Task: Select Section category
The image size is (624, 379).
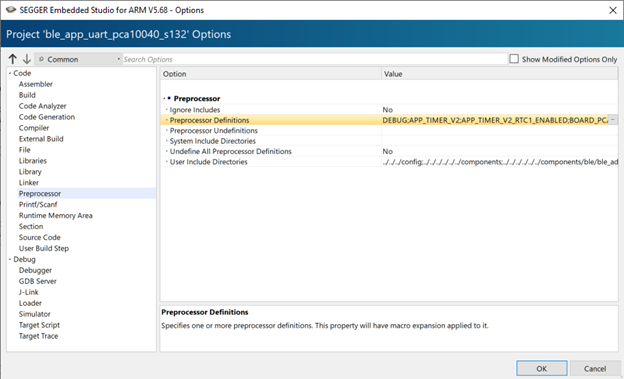Action: pyautogui.click(x=31, y=227)
